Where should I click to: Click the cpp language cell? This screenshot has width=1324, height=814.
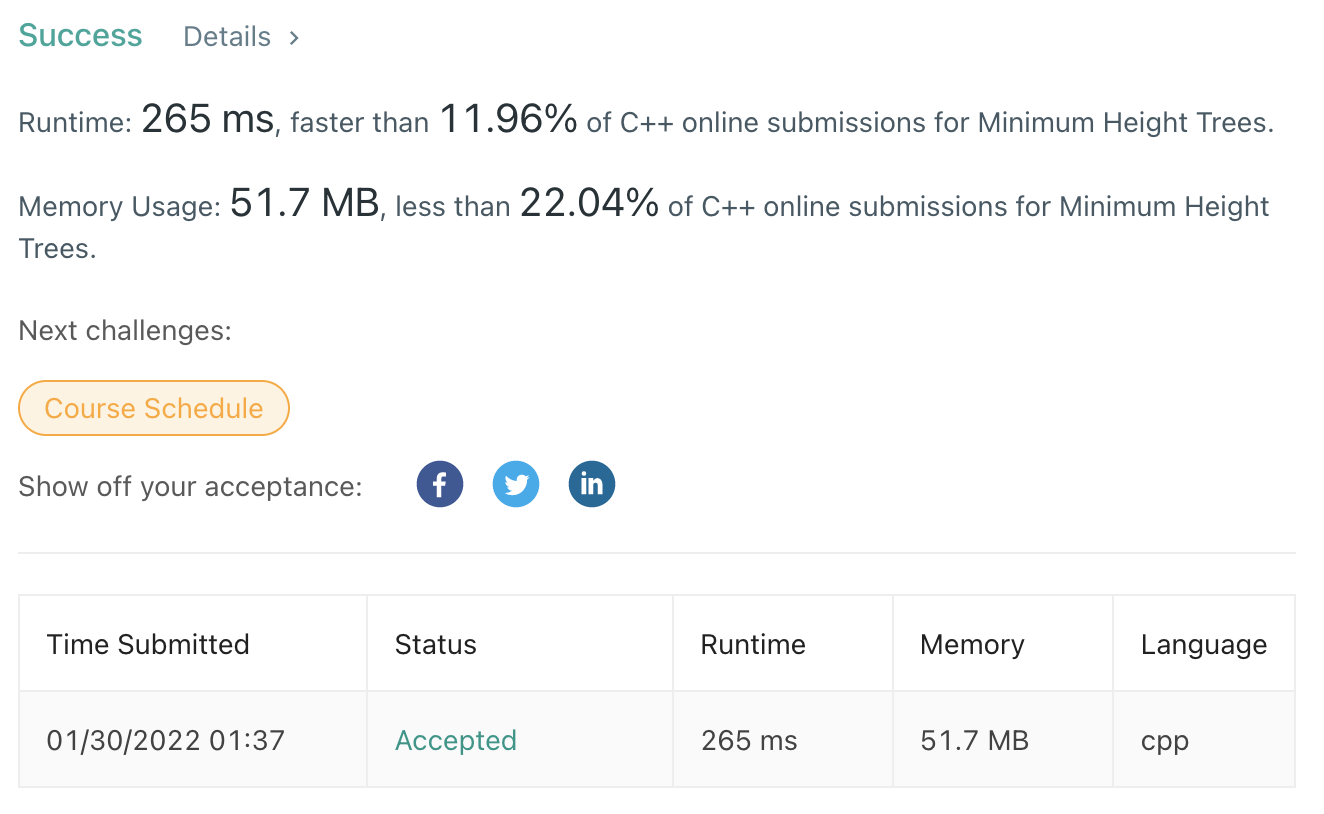1165,742
